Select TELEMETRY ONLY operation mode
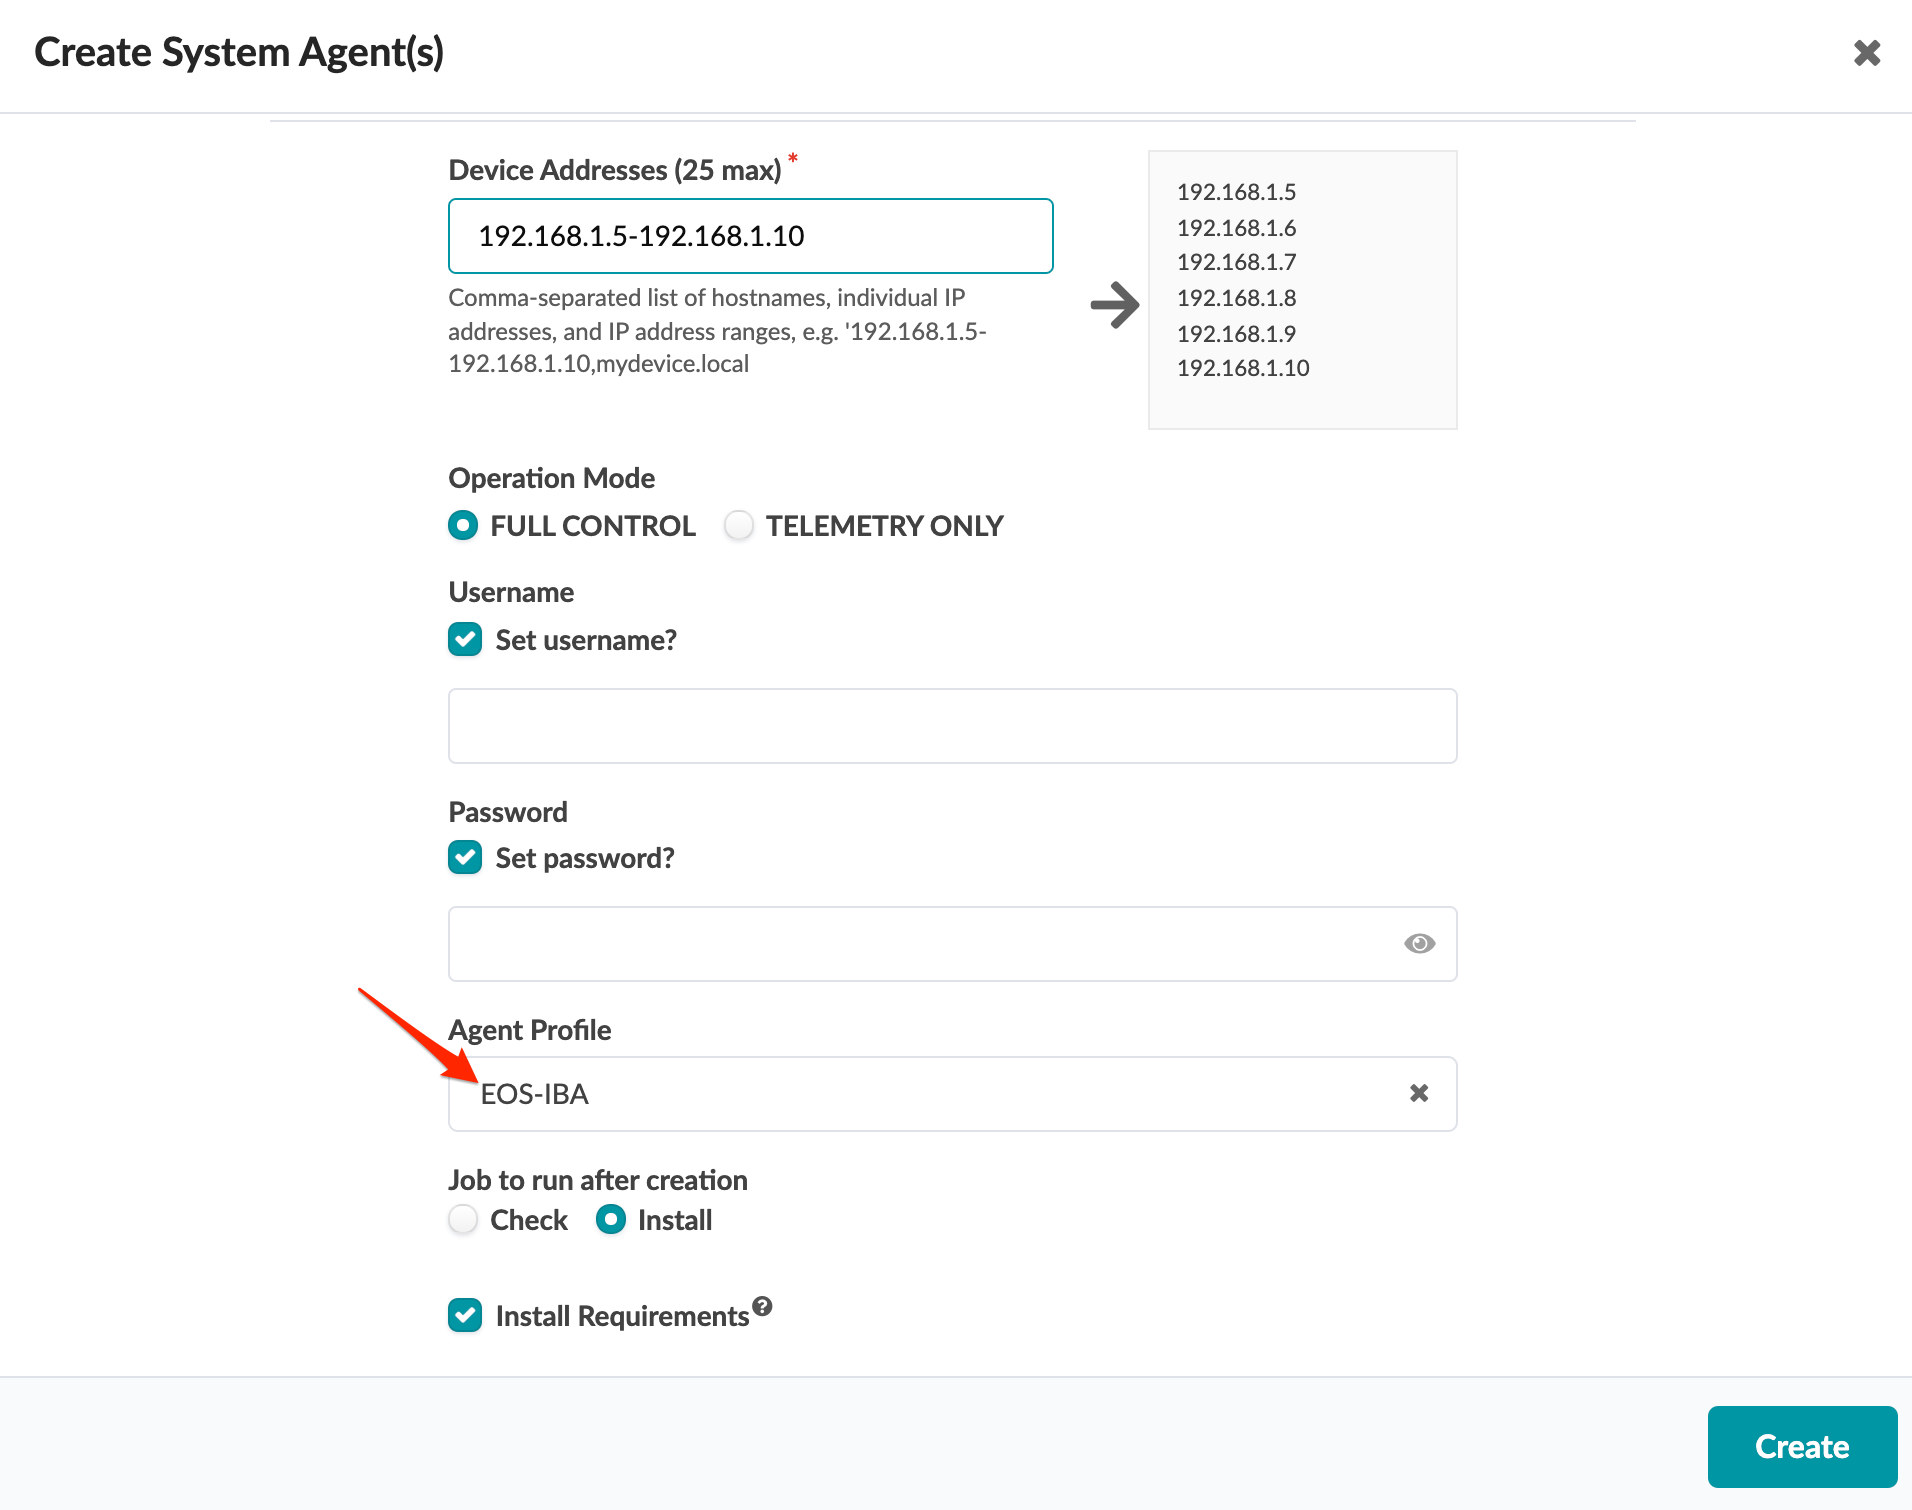Screen dimensions: 1912x1510 [x=739, y=526]
